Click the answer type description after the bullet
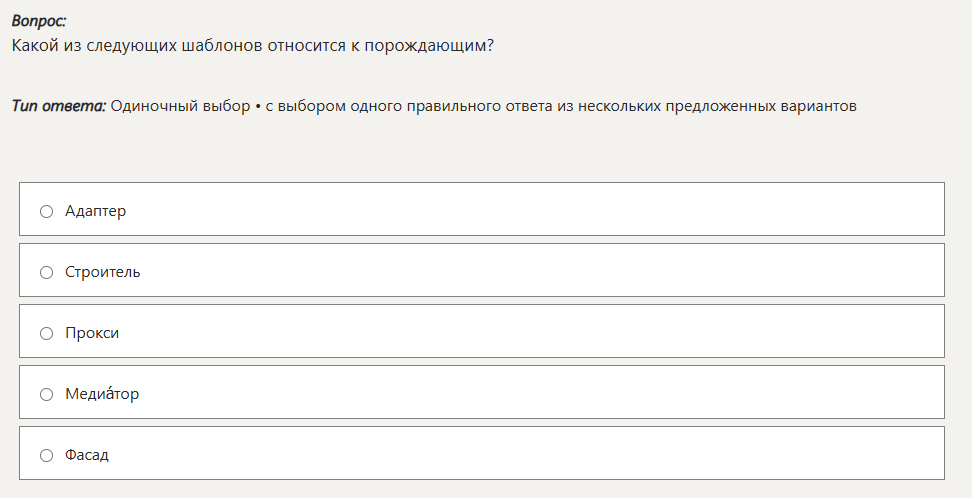The image size is (972, 498). 560,106
